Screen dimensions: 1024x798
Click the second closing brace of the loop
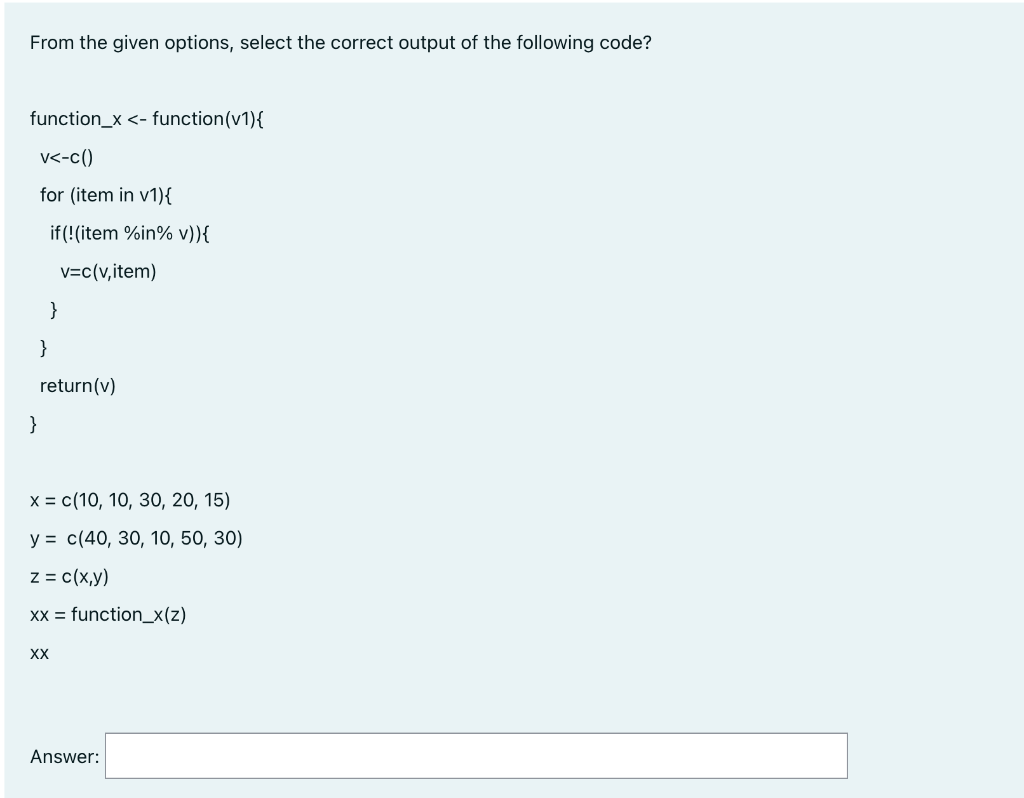pyautogui.click(x=43, y=346)
